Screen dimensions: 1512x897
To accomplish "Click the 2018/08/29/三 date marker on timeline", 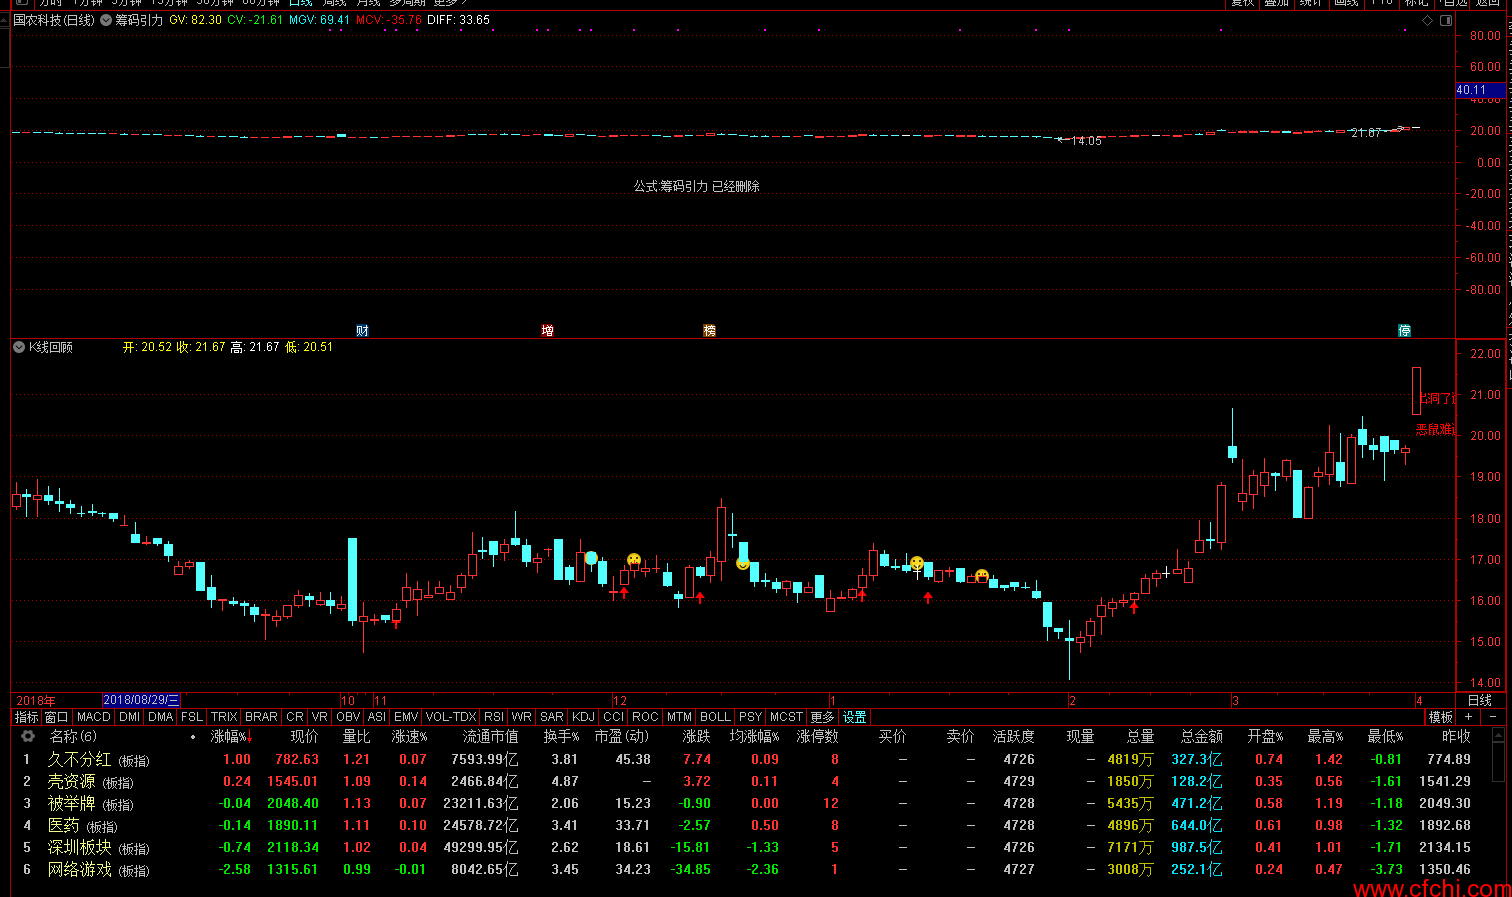I will click(x=141, y=700).
